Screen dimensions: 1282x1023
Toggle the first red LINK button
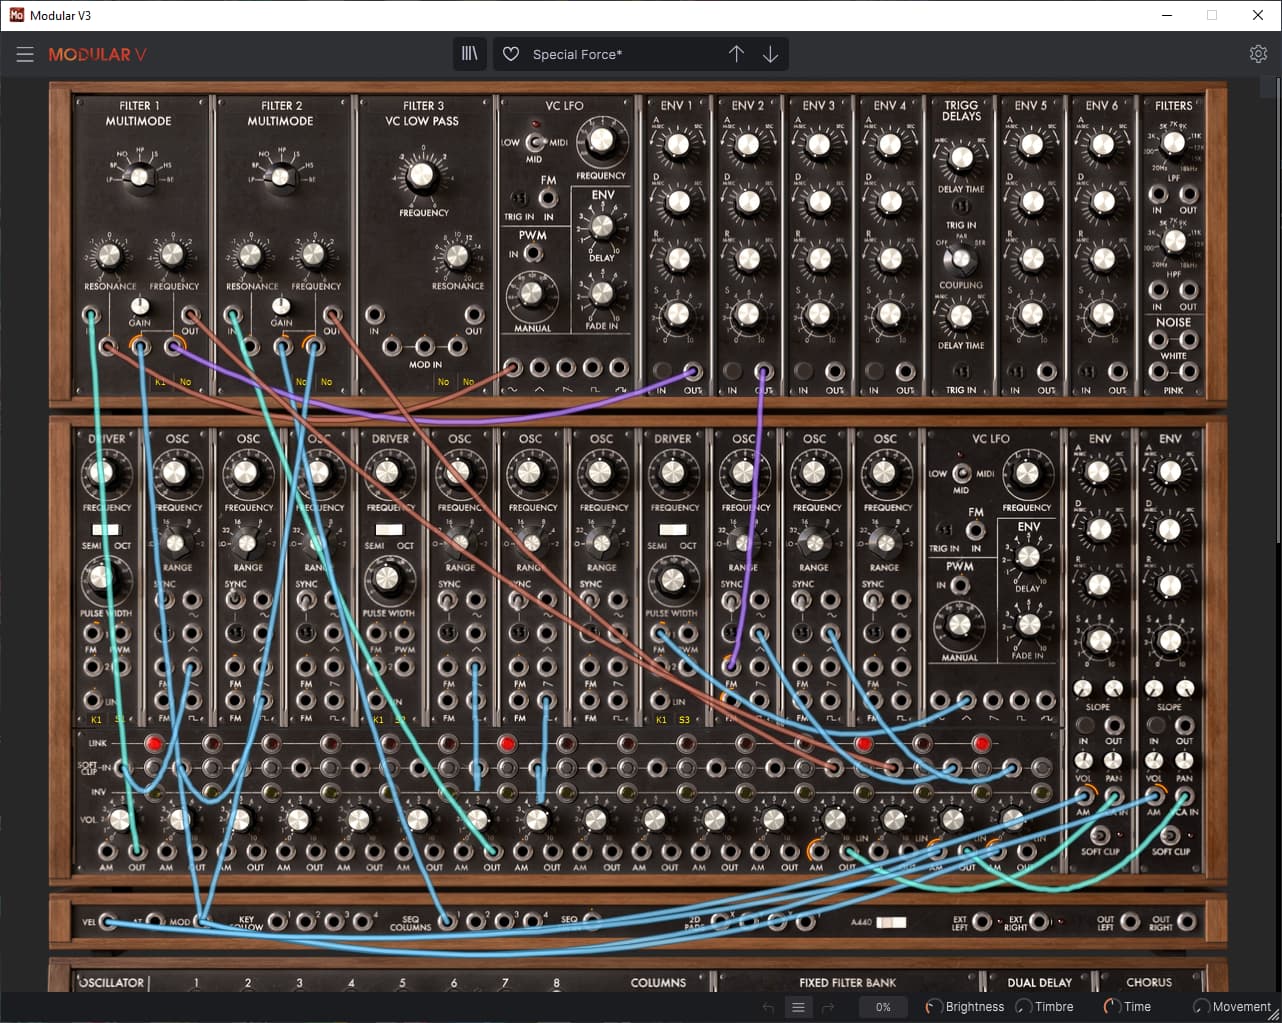[153, 744]
